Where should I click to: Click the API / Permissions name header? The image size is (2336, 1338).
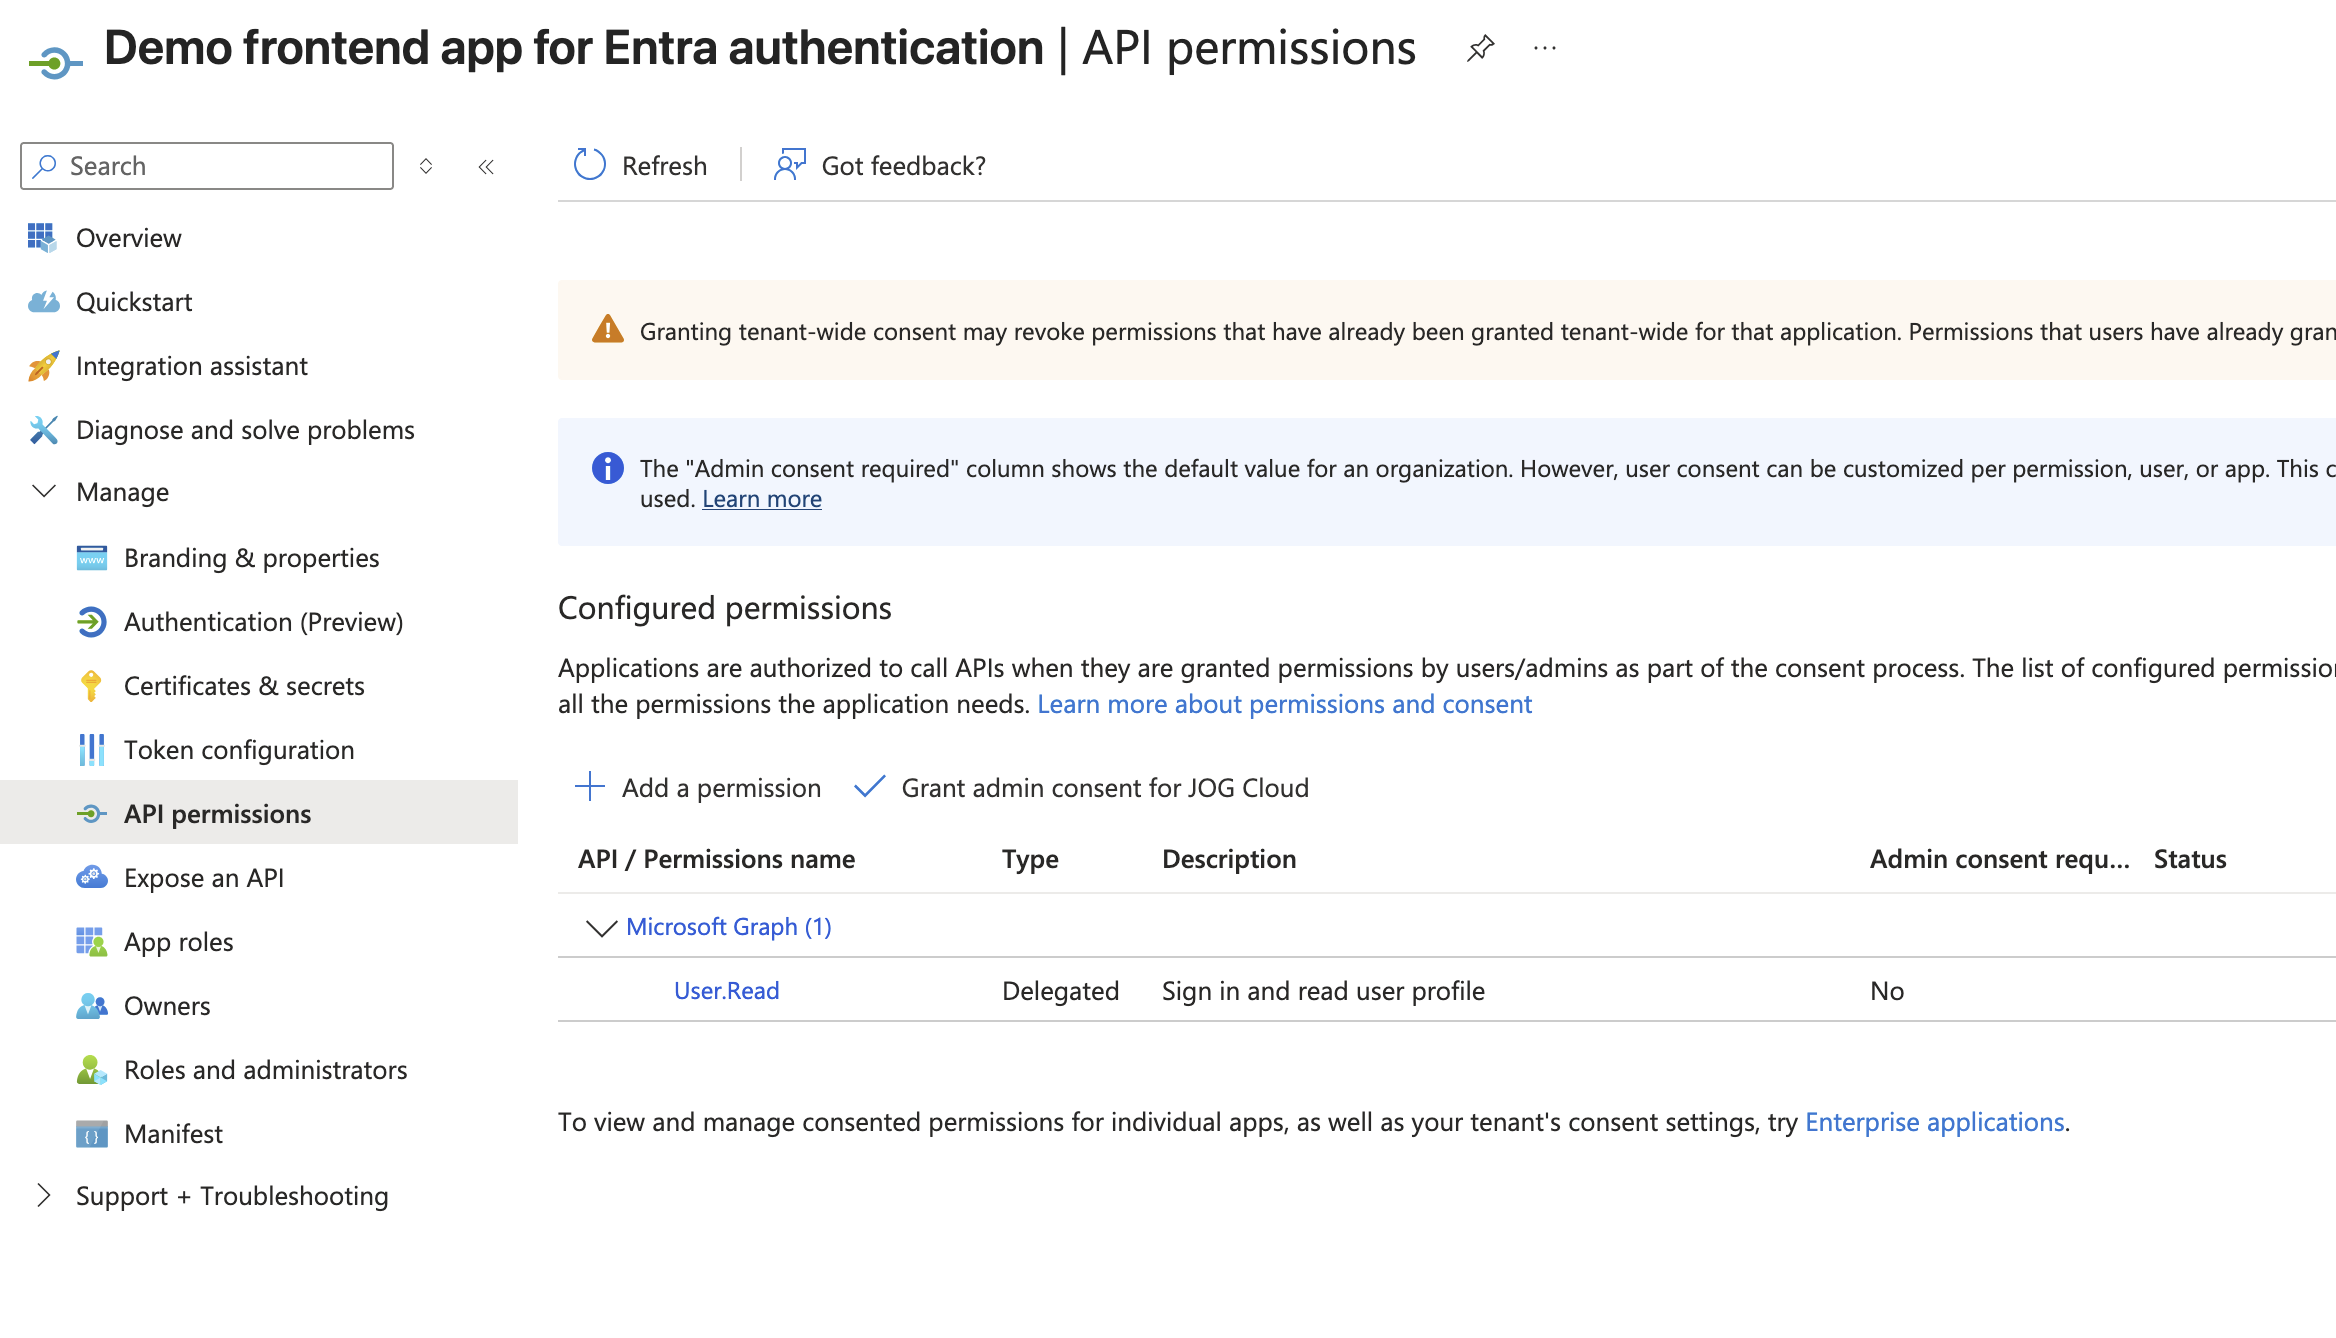717,859
